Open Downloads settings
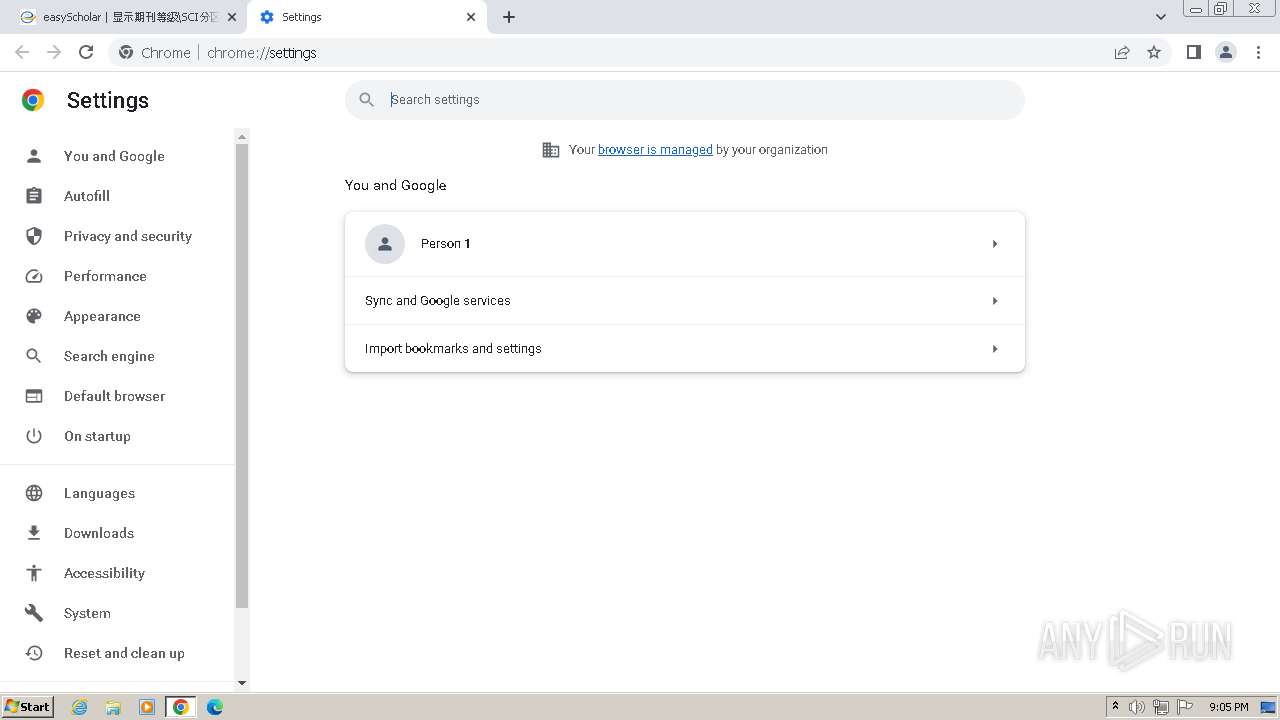The height and width of the screenshot is (720, 1280). point(99,533)
